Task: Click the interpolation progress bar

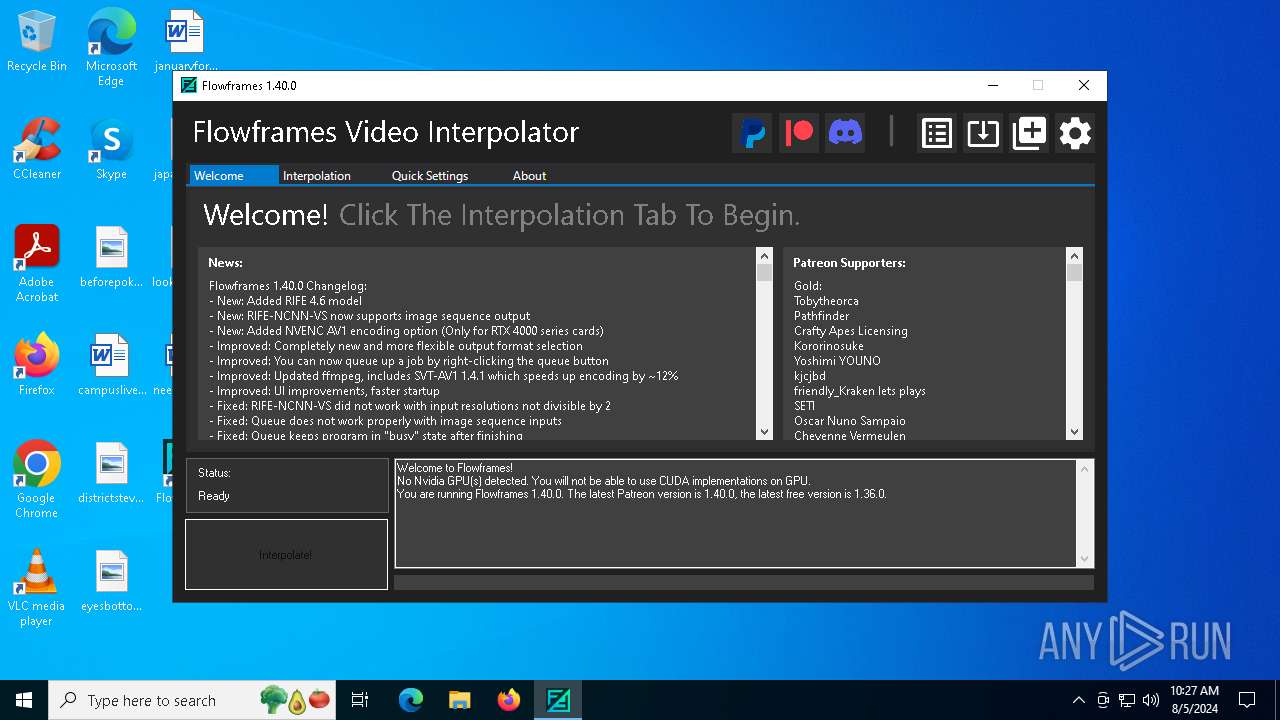Action: pyautogui.click(x=744, y=582)
